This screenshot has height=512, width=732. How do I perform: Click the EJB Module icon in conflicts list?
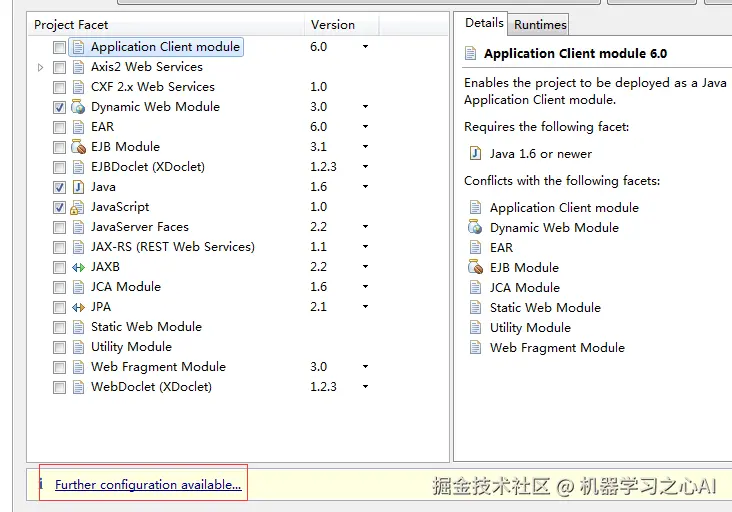pos(475,267)
